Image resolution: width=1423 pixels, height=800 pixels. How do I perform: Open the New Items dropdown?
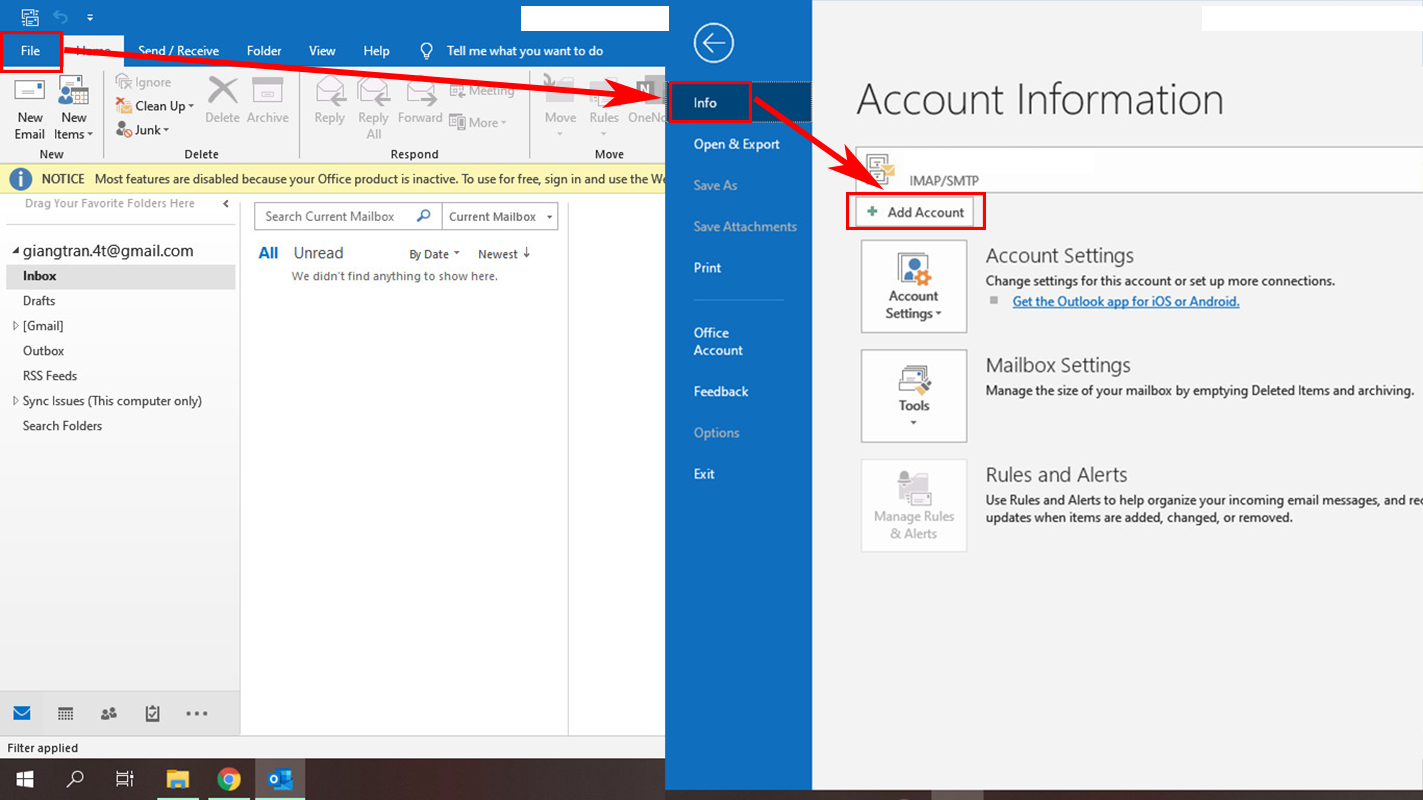tap(74, 109)
